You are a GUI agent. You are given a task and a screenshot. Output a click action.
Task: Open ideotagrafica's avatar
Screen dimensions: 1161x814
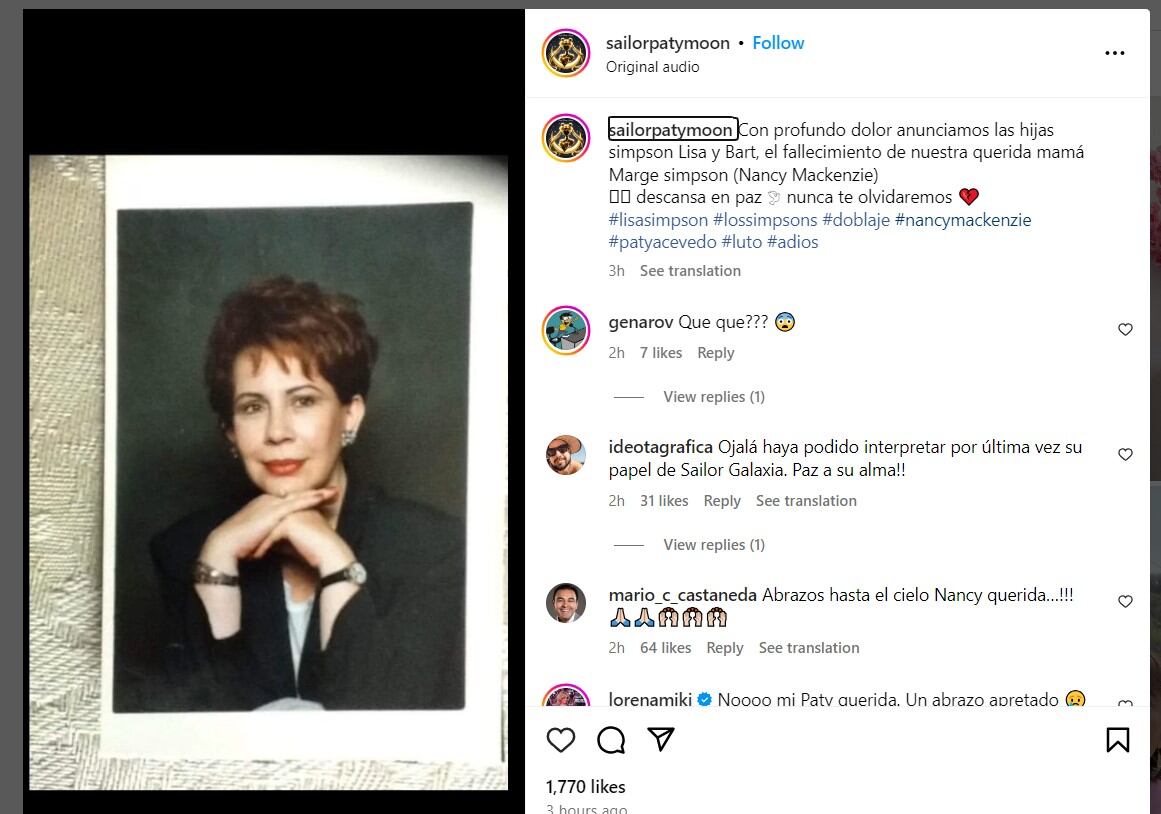click(x=565, y=455)
